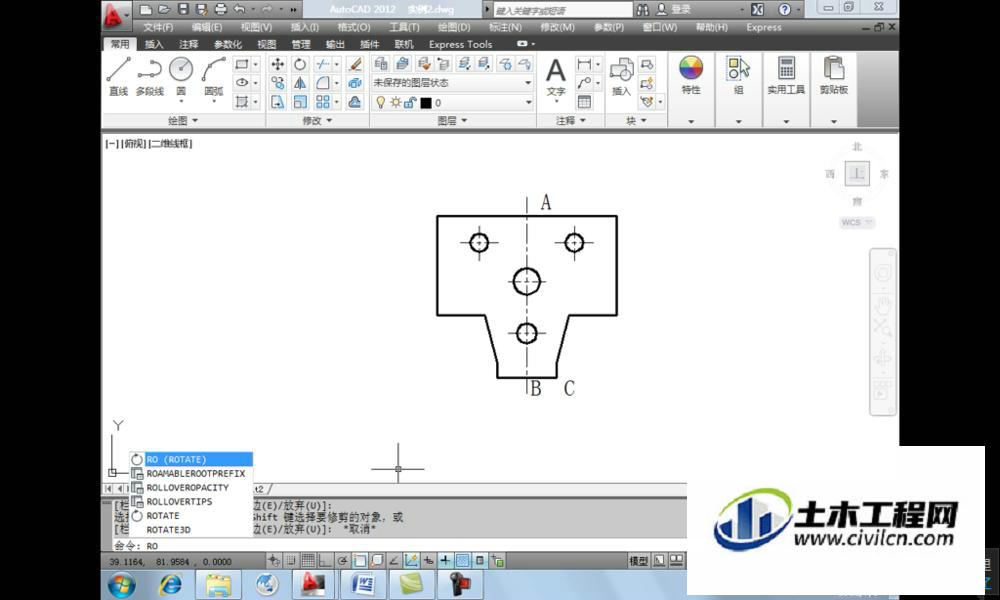This screenshot has height=600, width=1000.
Task: Select the Polyline (多段线) tool
Action: point(149,76)
